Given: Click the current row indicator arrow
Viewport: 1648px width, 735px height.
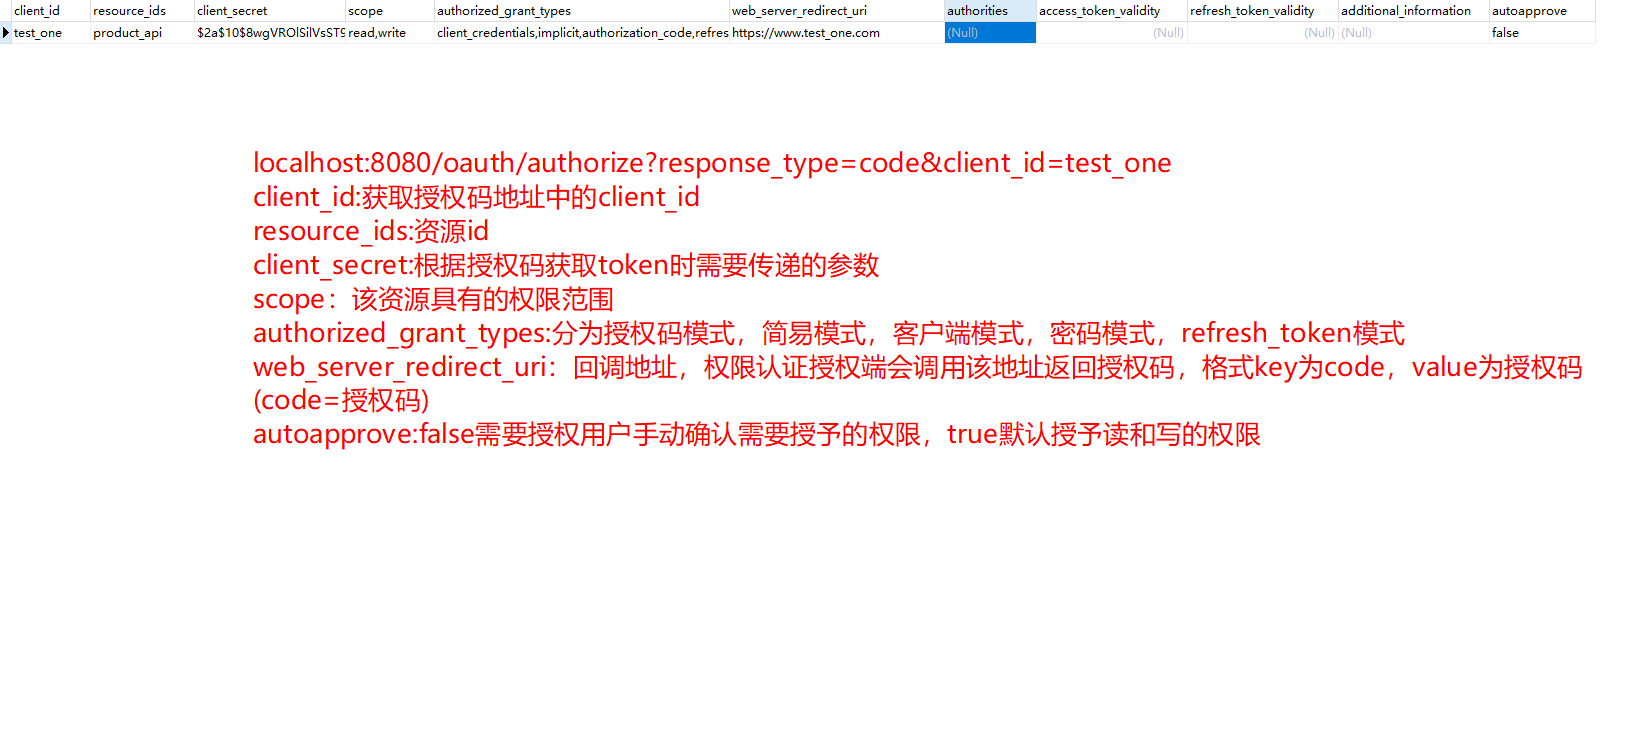Looking at the screenshot, I should (6, 33).
